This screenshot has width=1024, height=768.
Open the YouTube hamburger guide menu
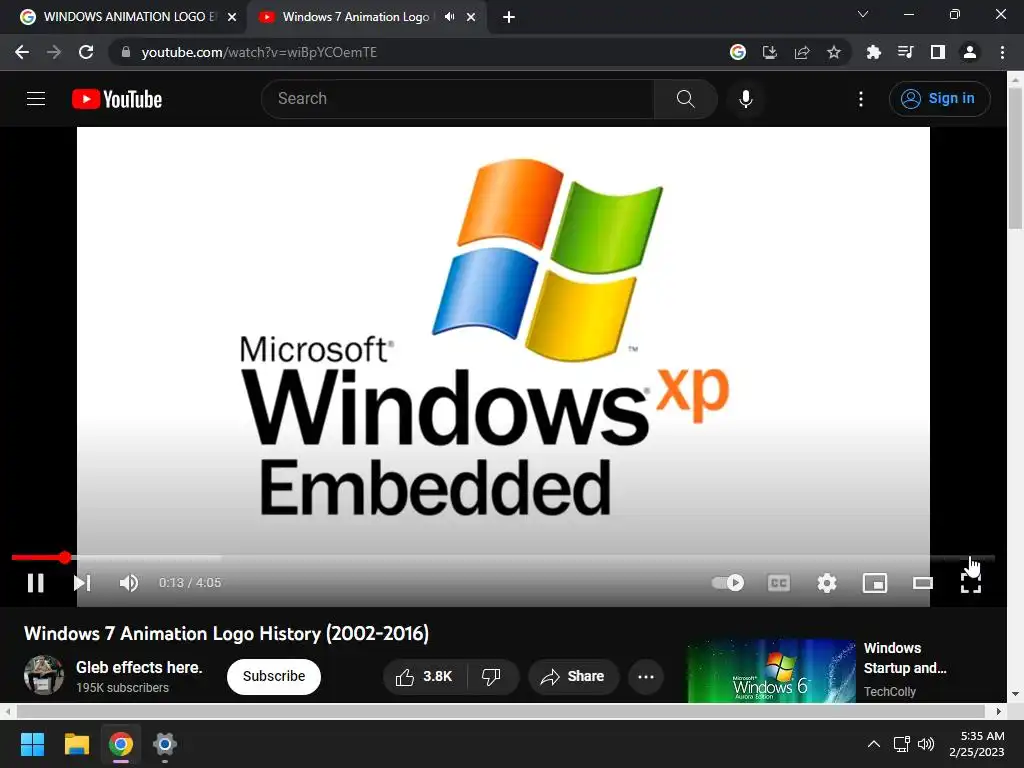pyautogui.click(x=36, y=99)
